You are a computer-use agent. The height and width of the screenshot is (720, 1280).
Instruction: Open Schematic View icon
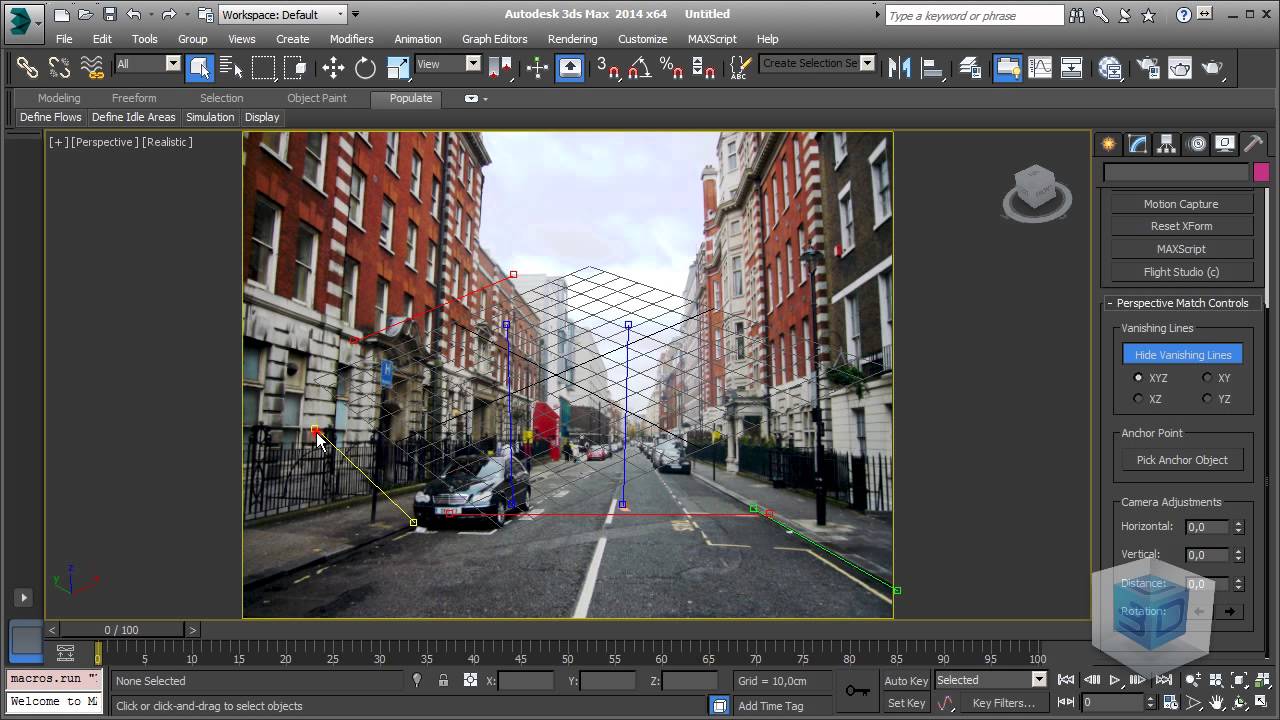[x=1072, y=67]
